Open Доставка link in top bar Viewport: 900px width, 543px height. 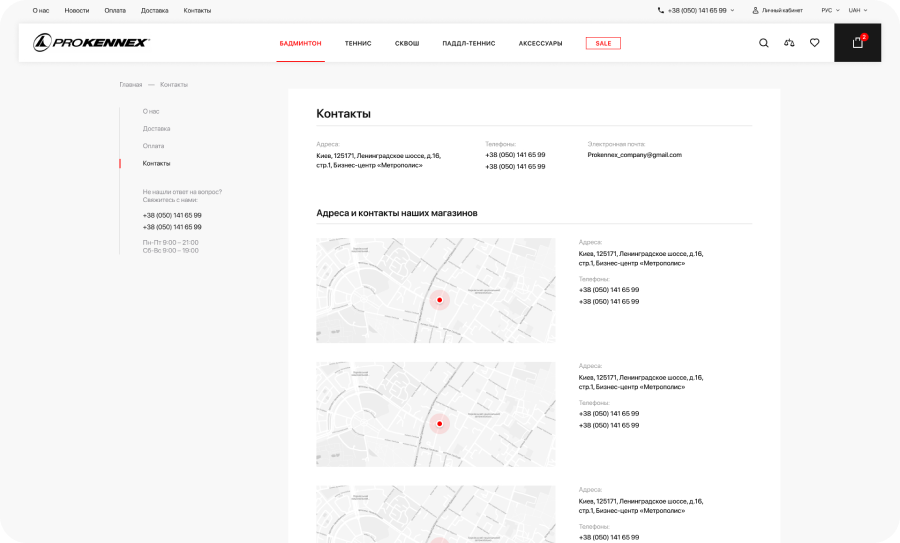point(154,10)
